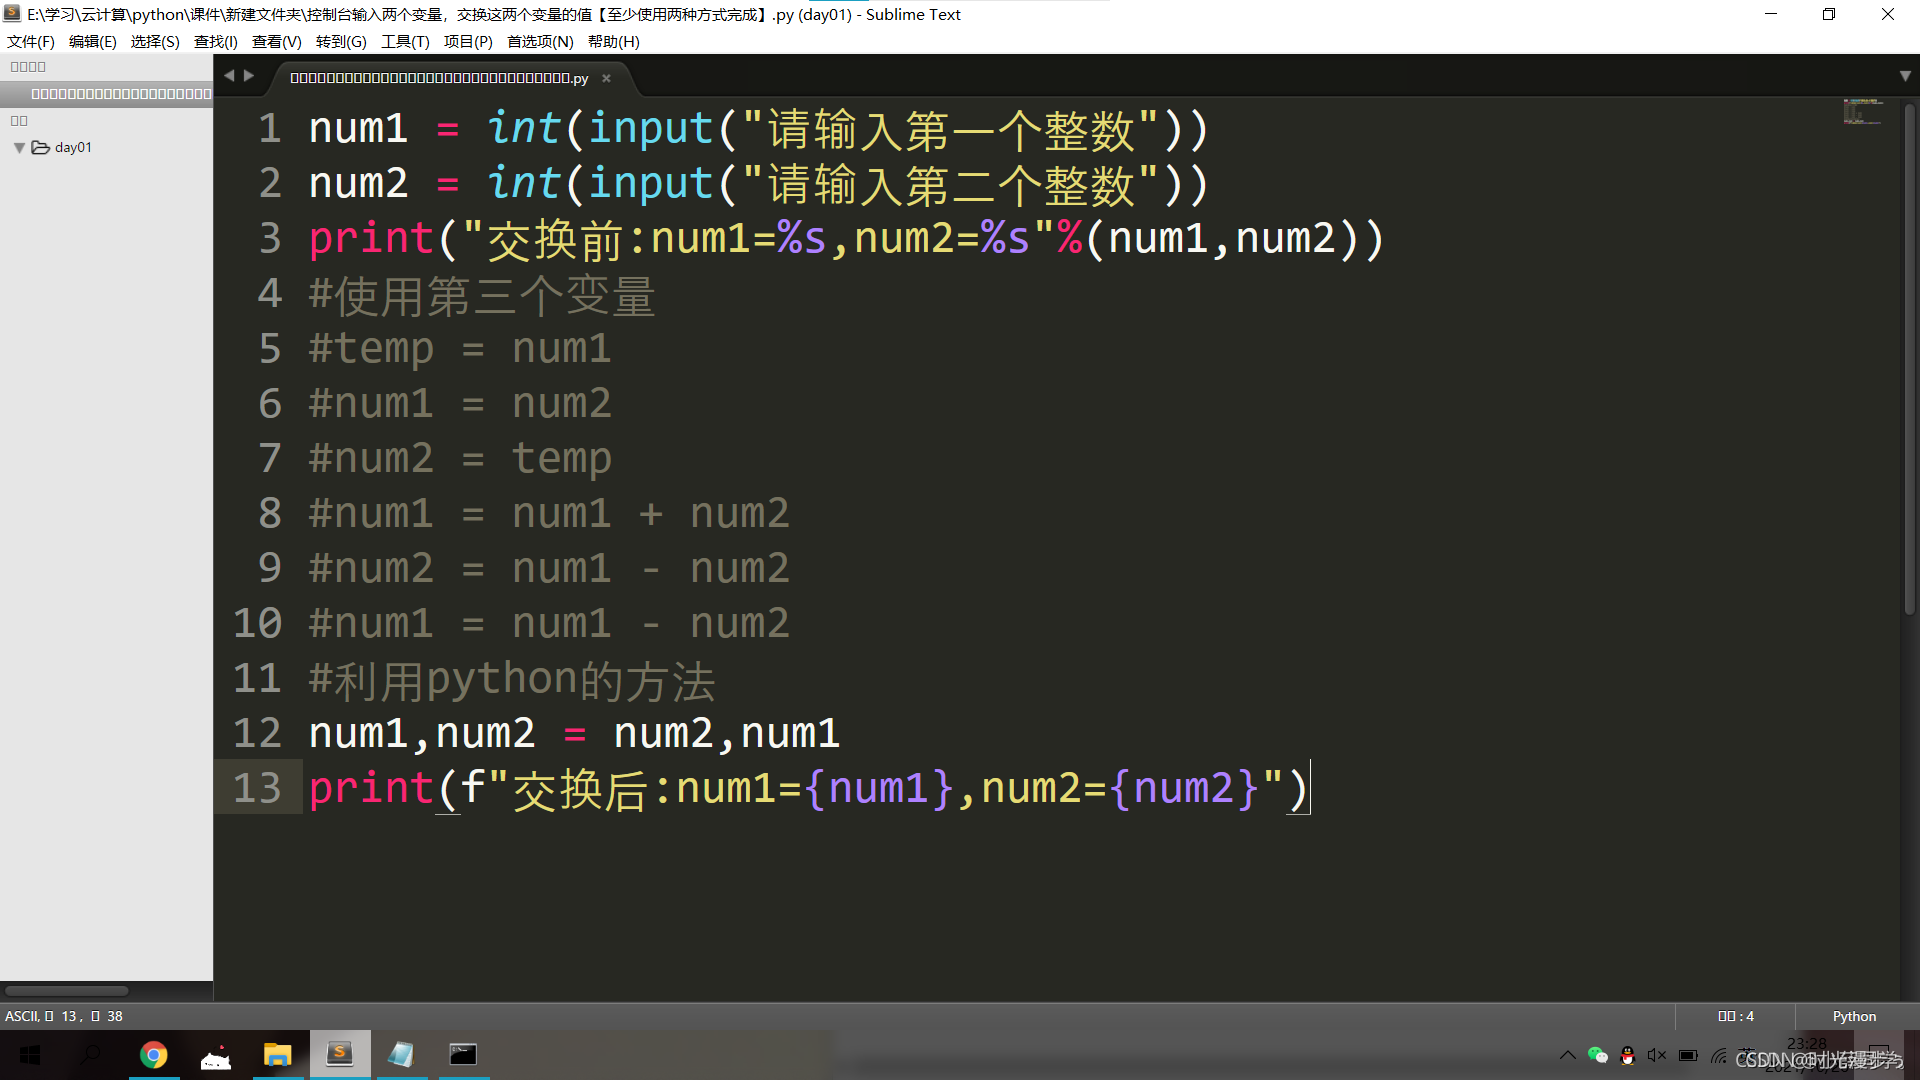Go to previous tab with left arrow
This screenshot has width=1920, height=1080.
click(x=229, y=76)
